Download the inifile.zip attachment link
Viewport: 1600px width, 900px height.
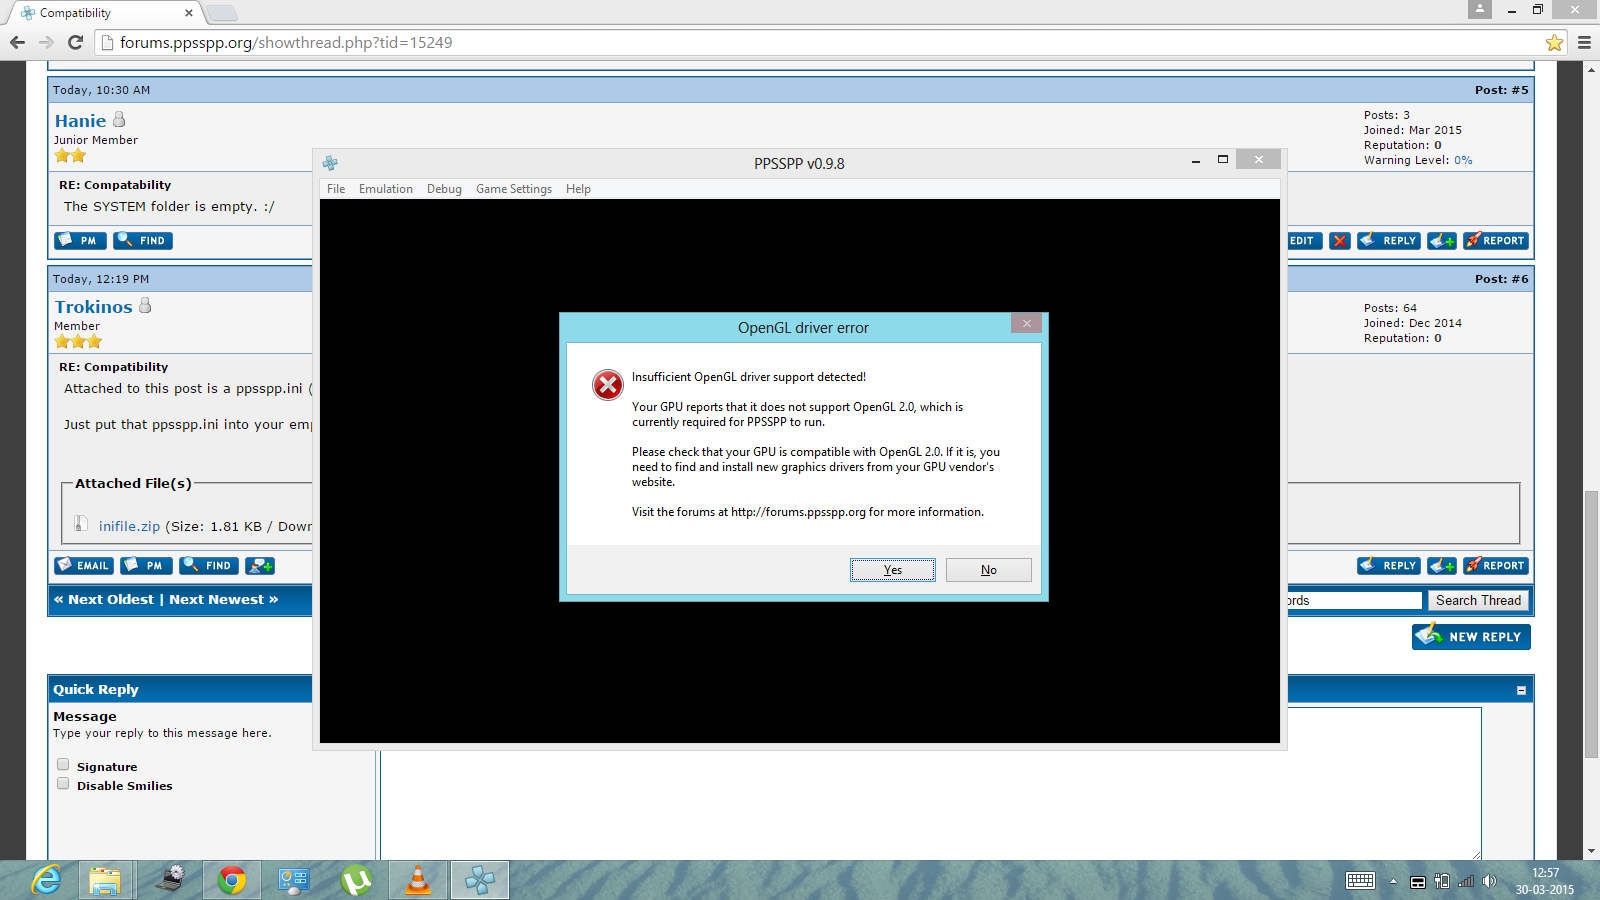tap(129, 526)
